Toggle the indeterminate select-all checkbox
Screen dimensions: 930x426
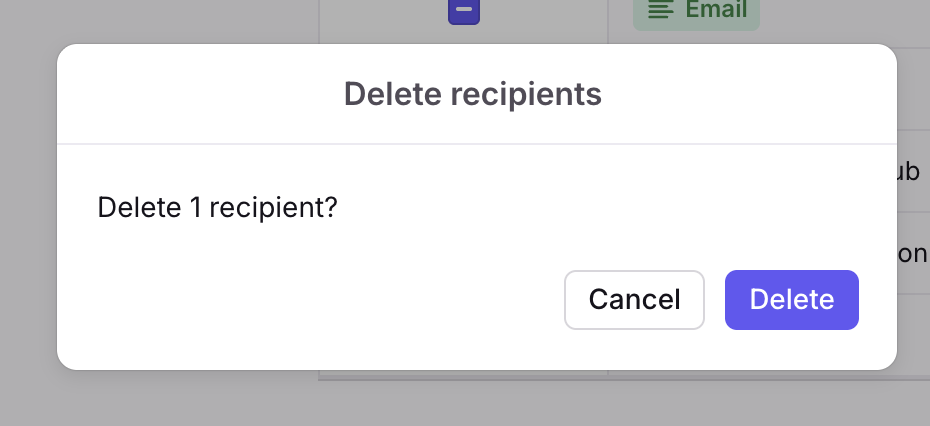464,9
